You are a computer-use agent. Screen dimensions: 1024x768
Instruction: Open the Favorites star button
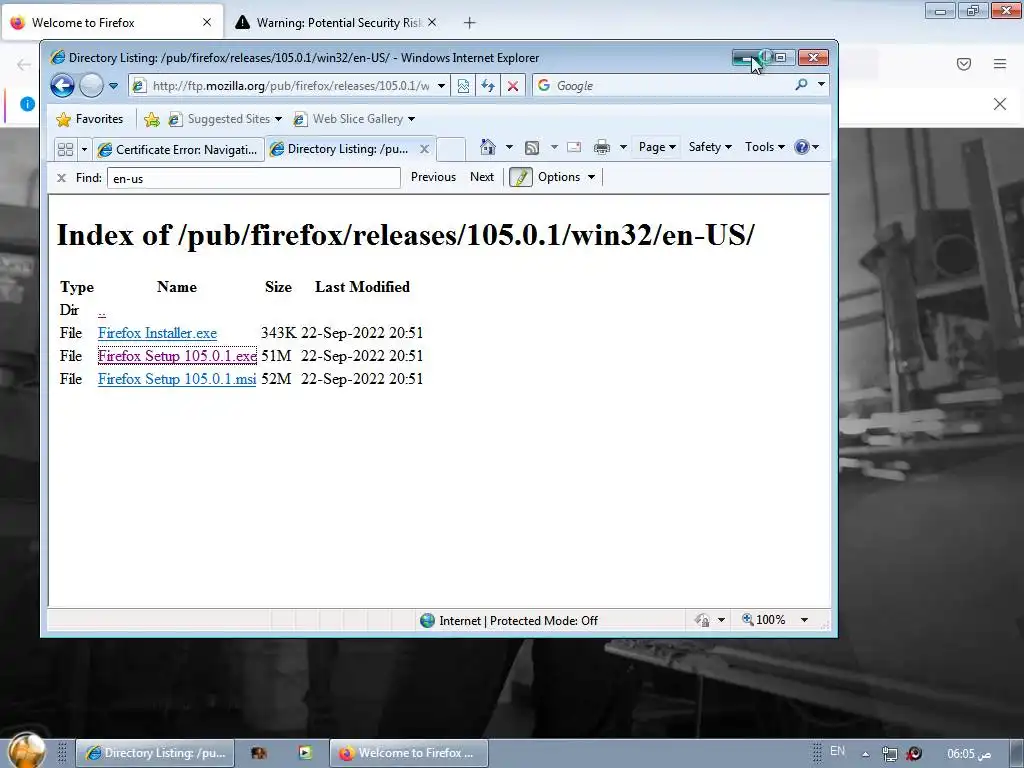click(x=90, y=119)
